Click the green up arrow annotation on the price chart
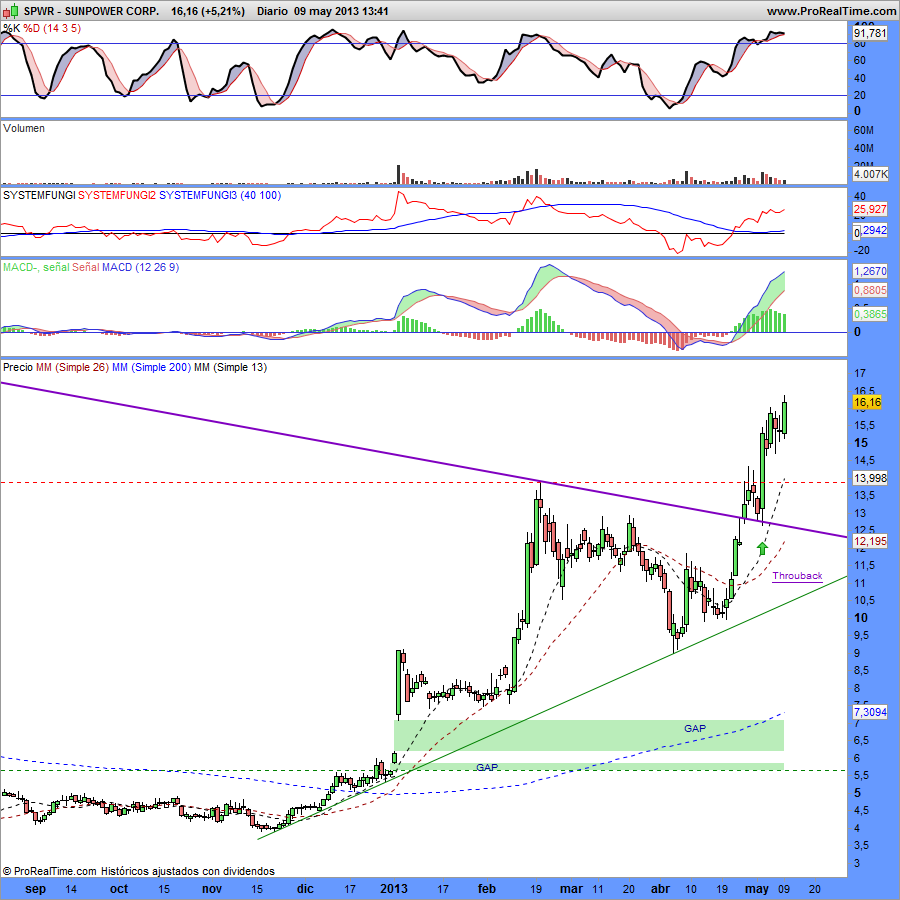 (762, 548)
